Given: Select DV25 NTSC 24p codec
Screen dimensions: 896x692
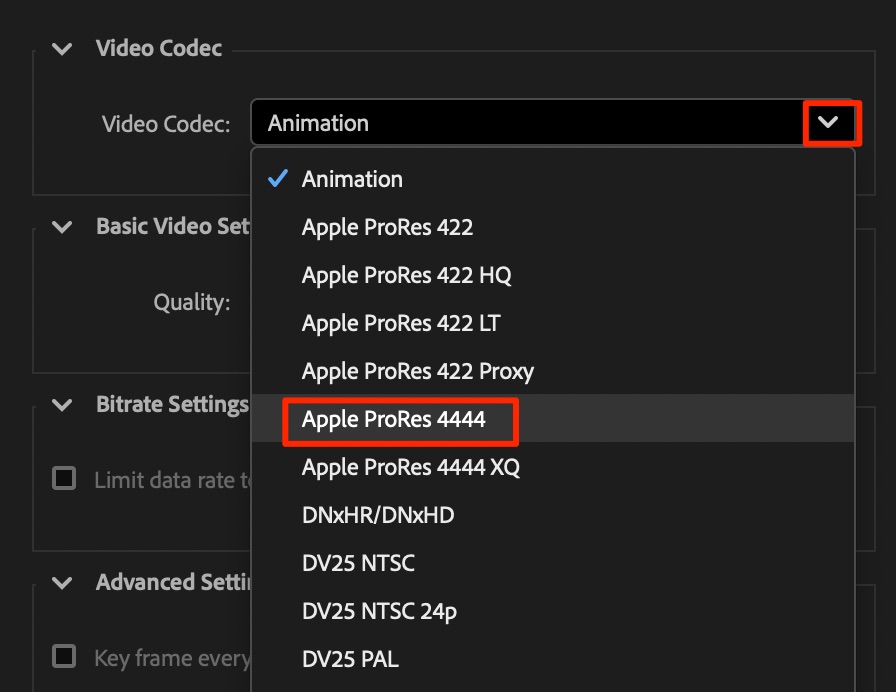Looking at the screenshot, I should 379,612.
